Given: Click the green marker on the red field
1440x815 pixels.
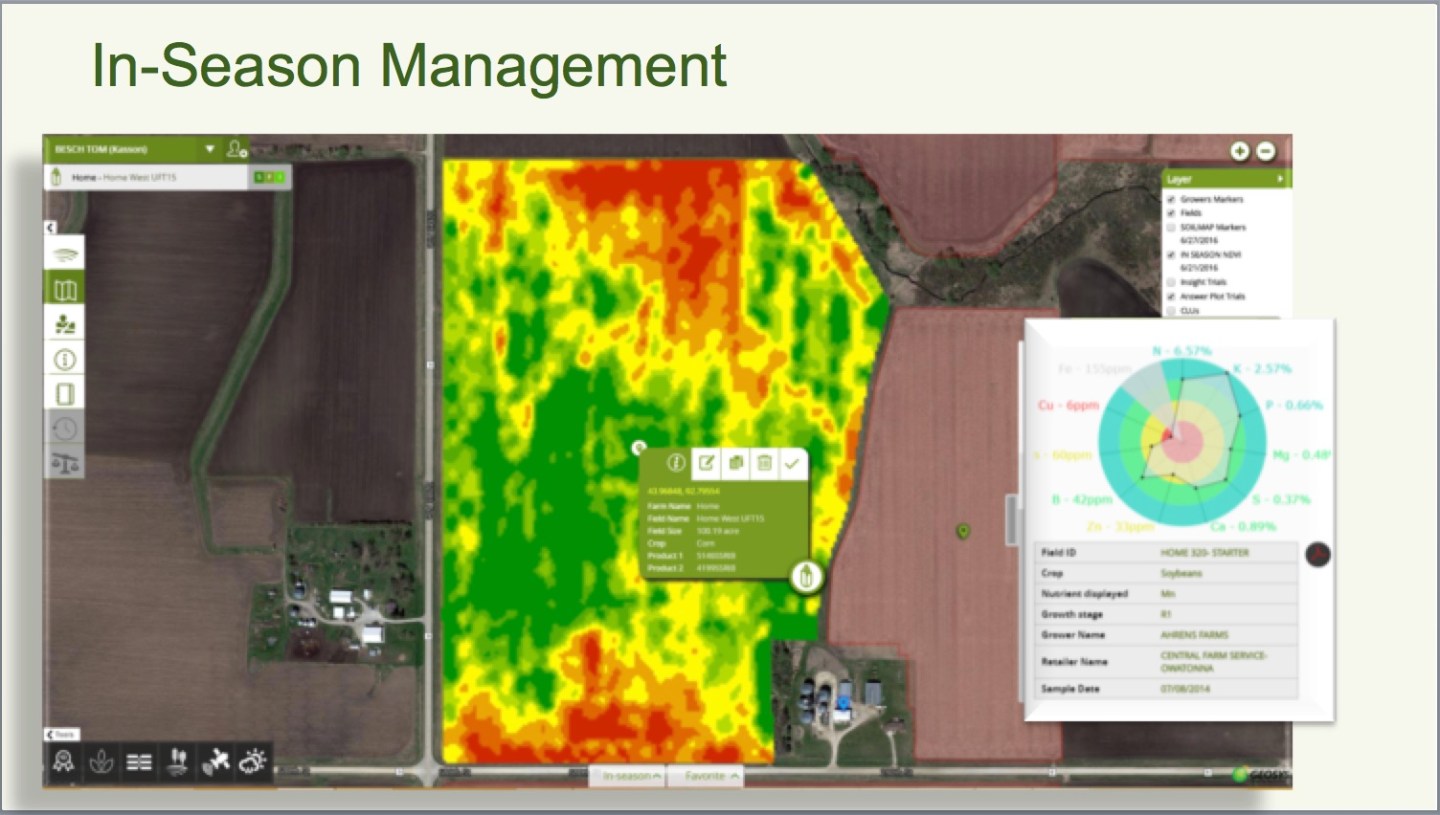Looking at the screenshot, I should pos(963,531).
